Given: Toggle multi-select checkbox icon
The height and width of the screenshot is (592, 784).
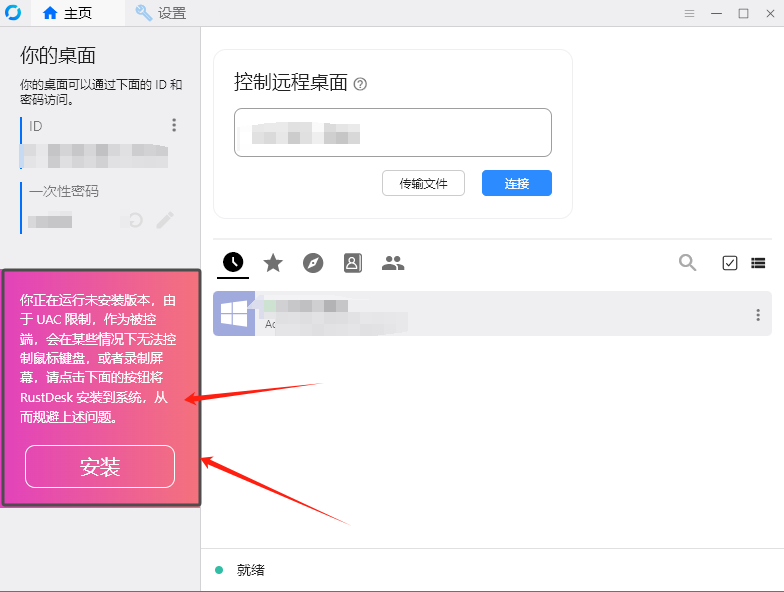Looking at the screenshot, I should (x=730, y=263).
